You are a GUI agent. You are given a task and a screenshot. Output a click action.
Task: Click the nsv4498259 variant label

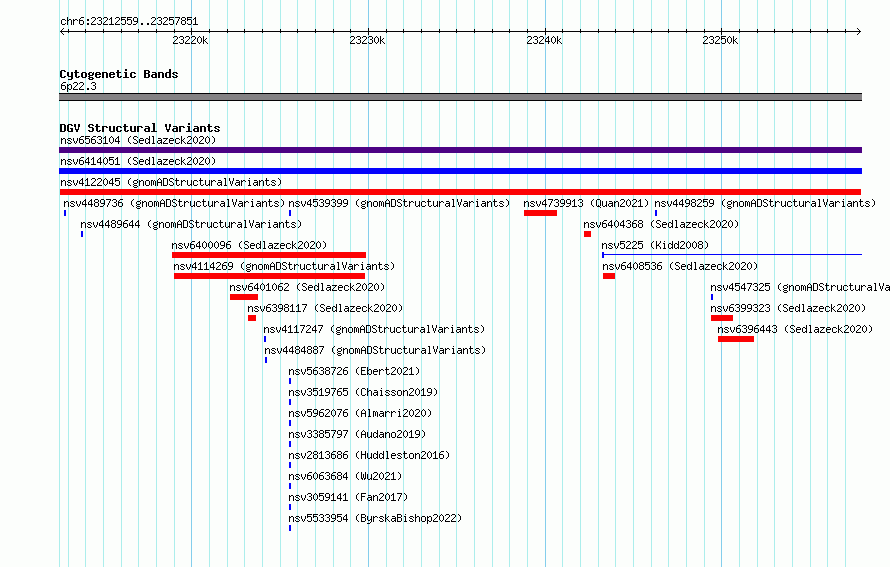click(765, 203)
